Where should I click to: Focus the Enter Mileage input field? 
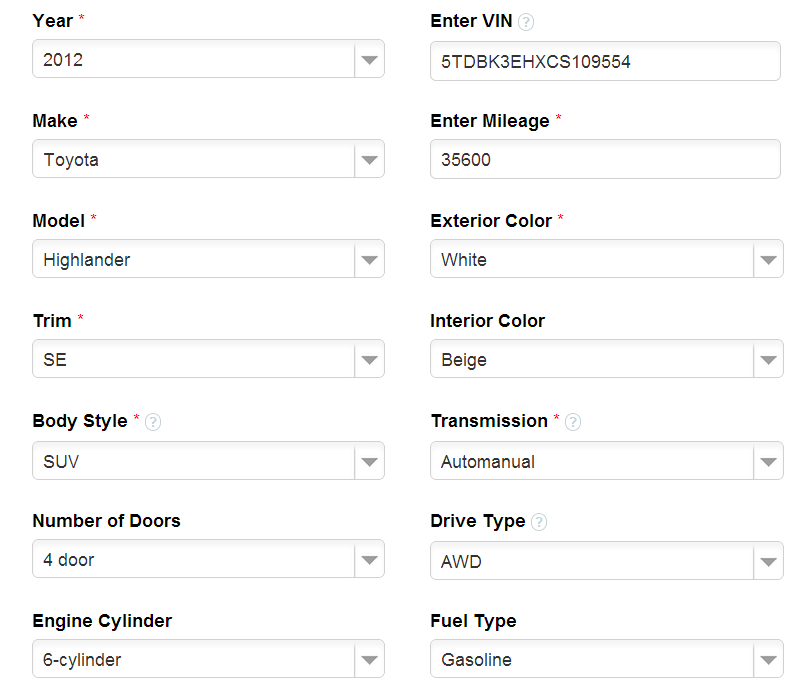click(x=605, y=160)
